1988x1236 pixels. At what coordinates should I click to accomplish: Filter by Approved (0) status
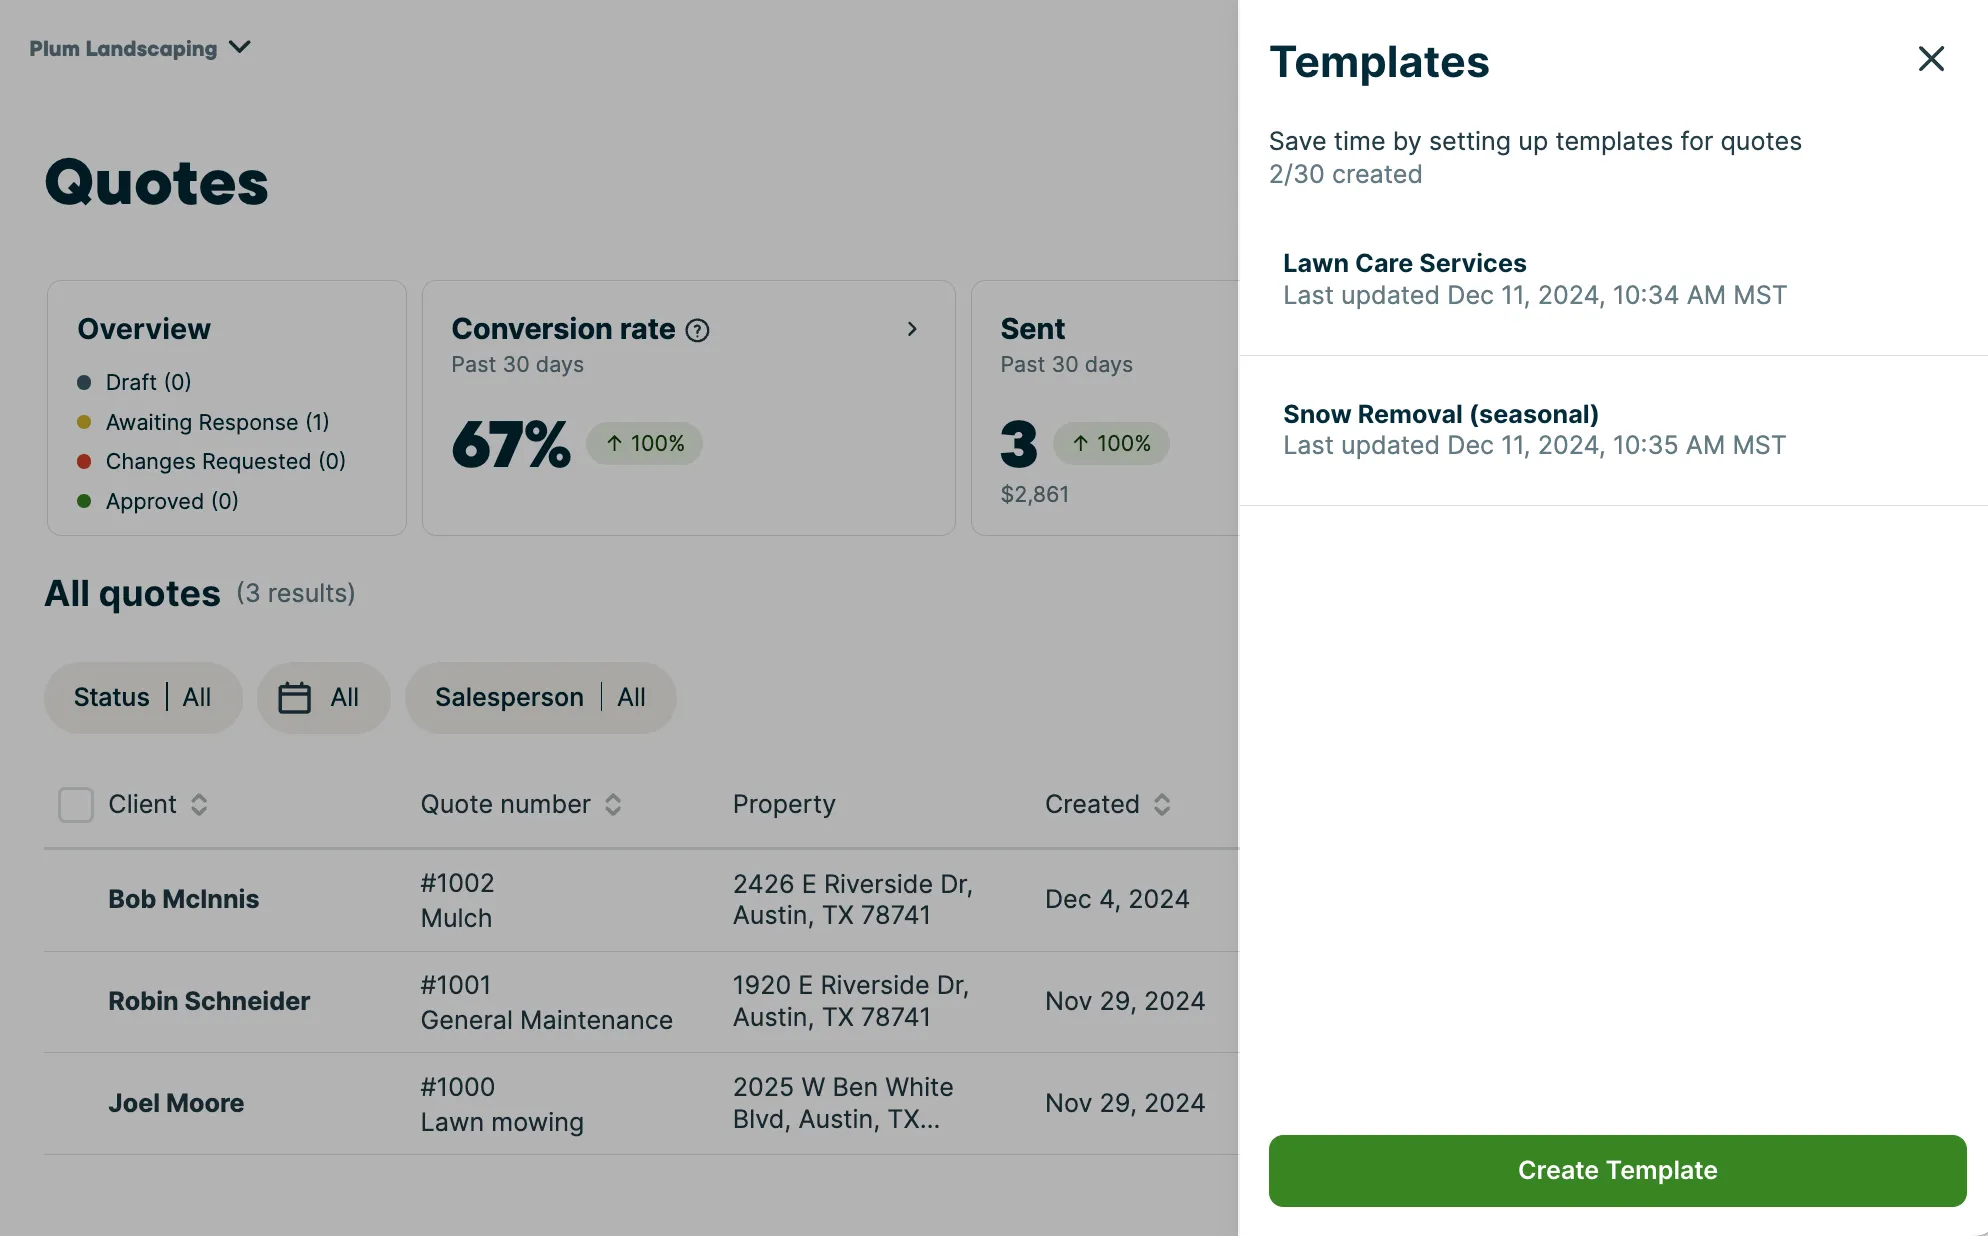click(157, 501)
